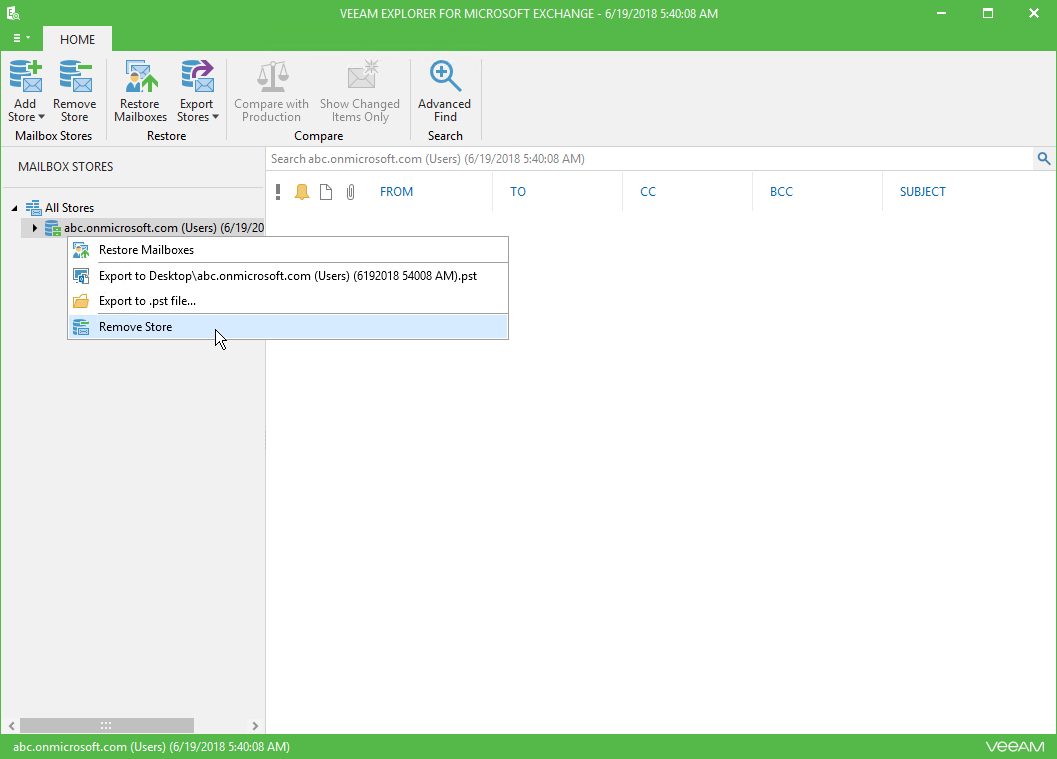
Task: Expand the abc.onmicrosoft.com store node
Action: (34, 228)
